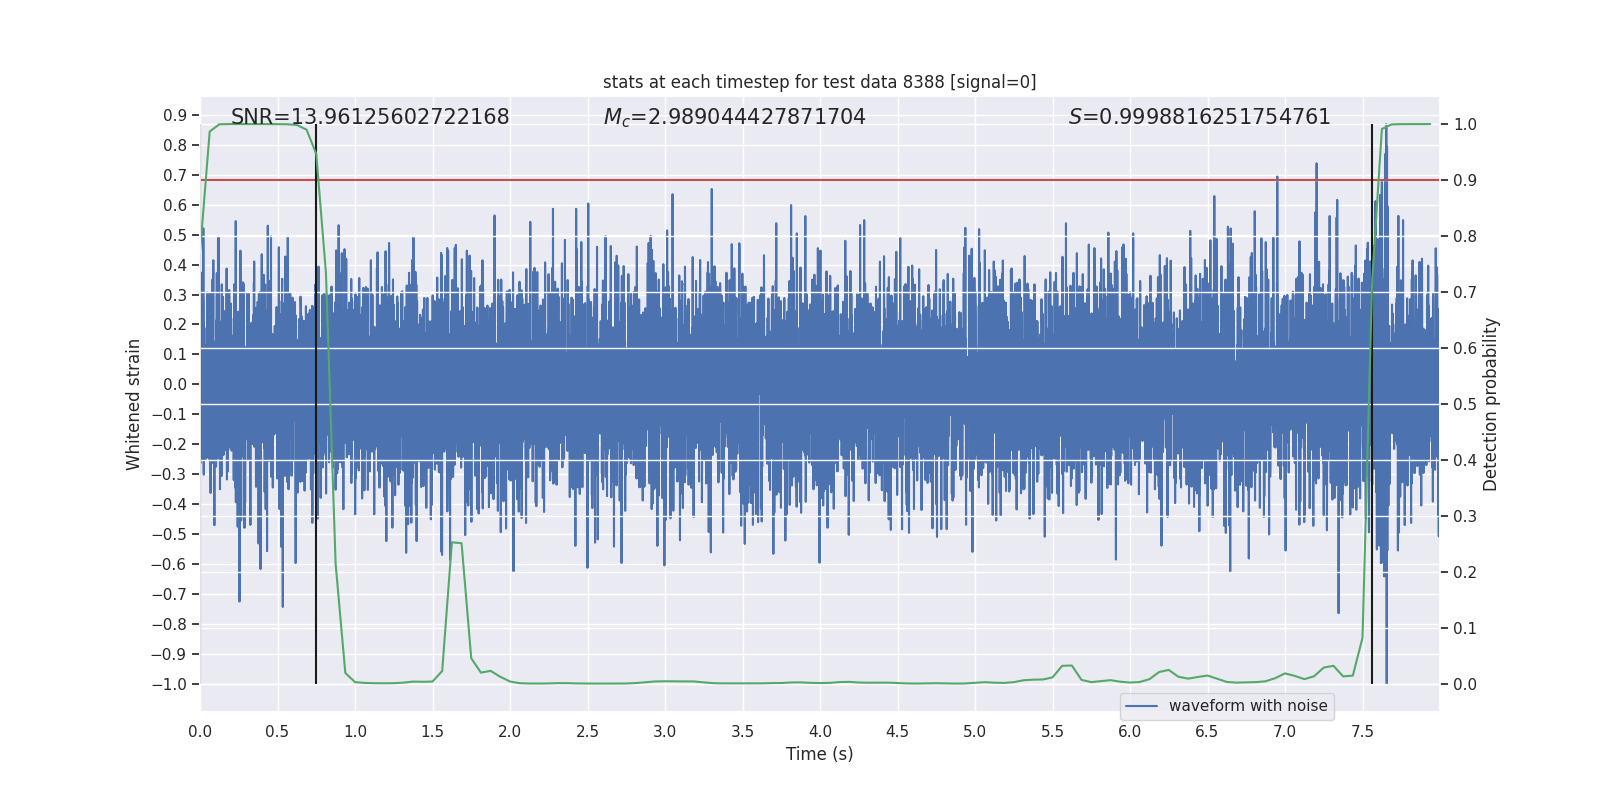
Task: Click the 0.9 tick on left strain axis
Action: tap(175, 116)
